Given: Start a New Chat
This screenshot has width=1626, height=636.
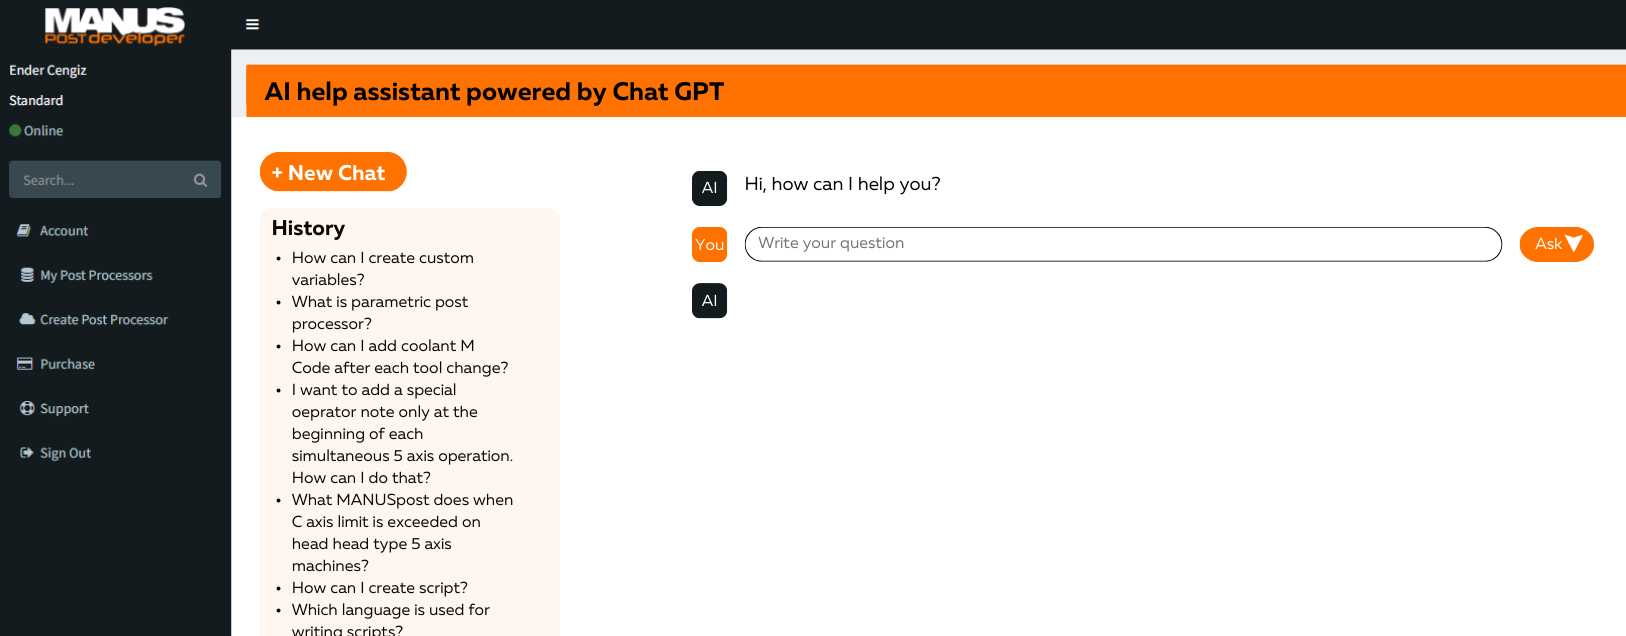Looking at the screenshot, I should [x=333, y=172].
